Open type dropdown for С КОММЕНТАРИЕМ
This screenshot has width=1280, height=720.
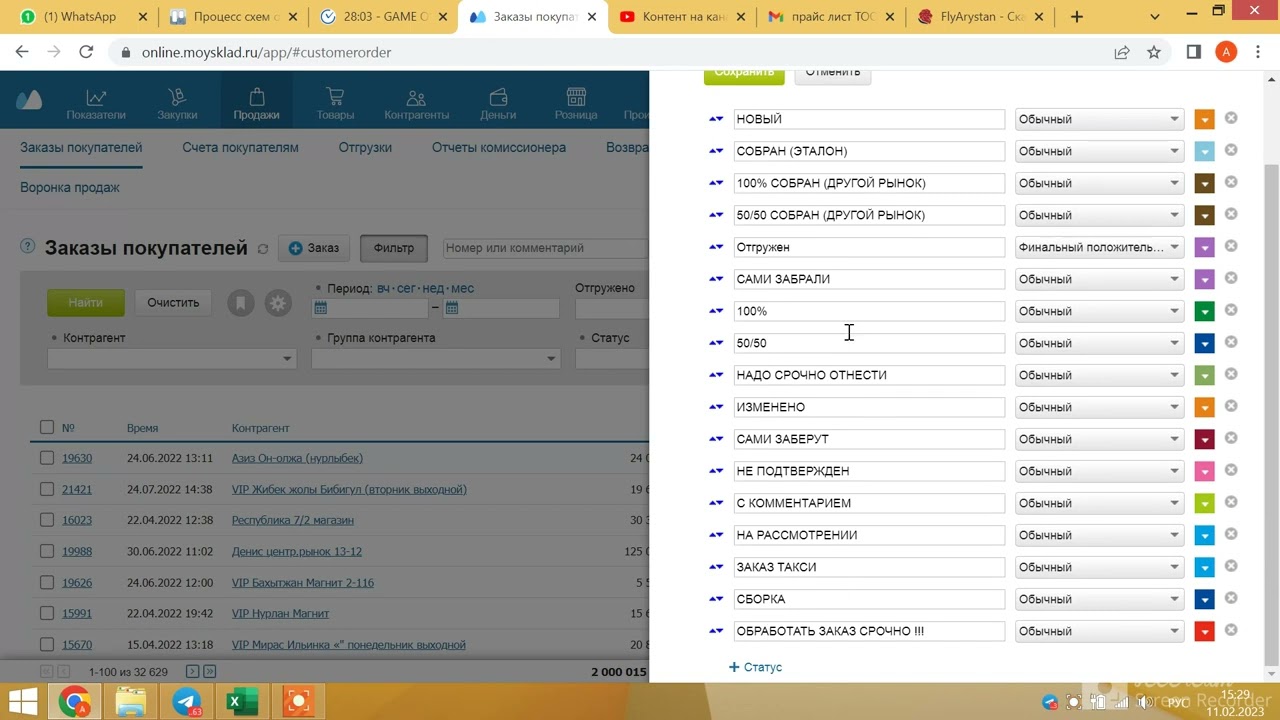click(x=1099, y=503)
